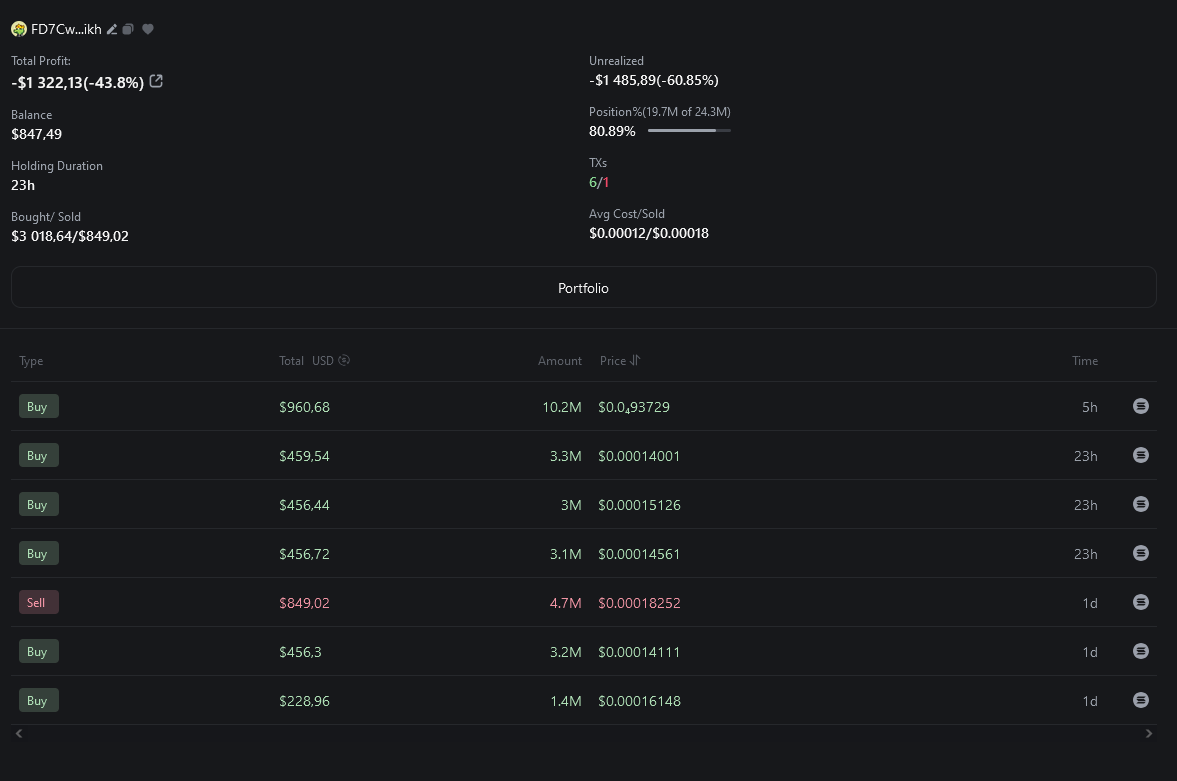Open transaction details for the $456,44 buy
The image size is (1177, 781).
click(x=1140, y=504)
